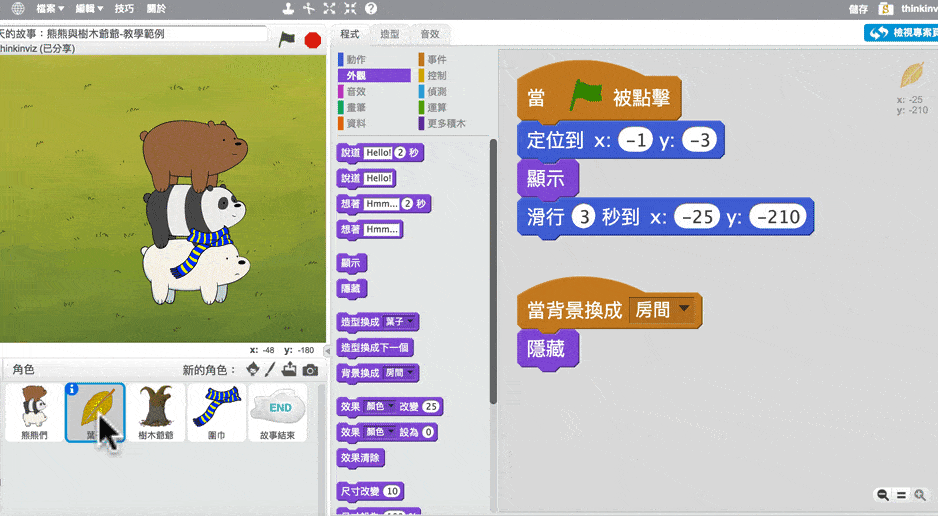Upload sprite from file icon
The height and width of the screenshot is (516, 938).
point(289,370)
